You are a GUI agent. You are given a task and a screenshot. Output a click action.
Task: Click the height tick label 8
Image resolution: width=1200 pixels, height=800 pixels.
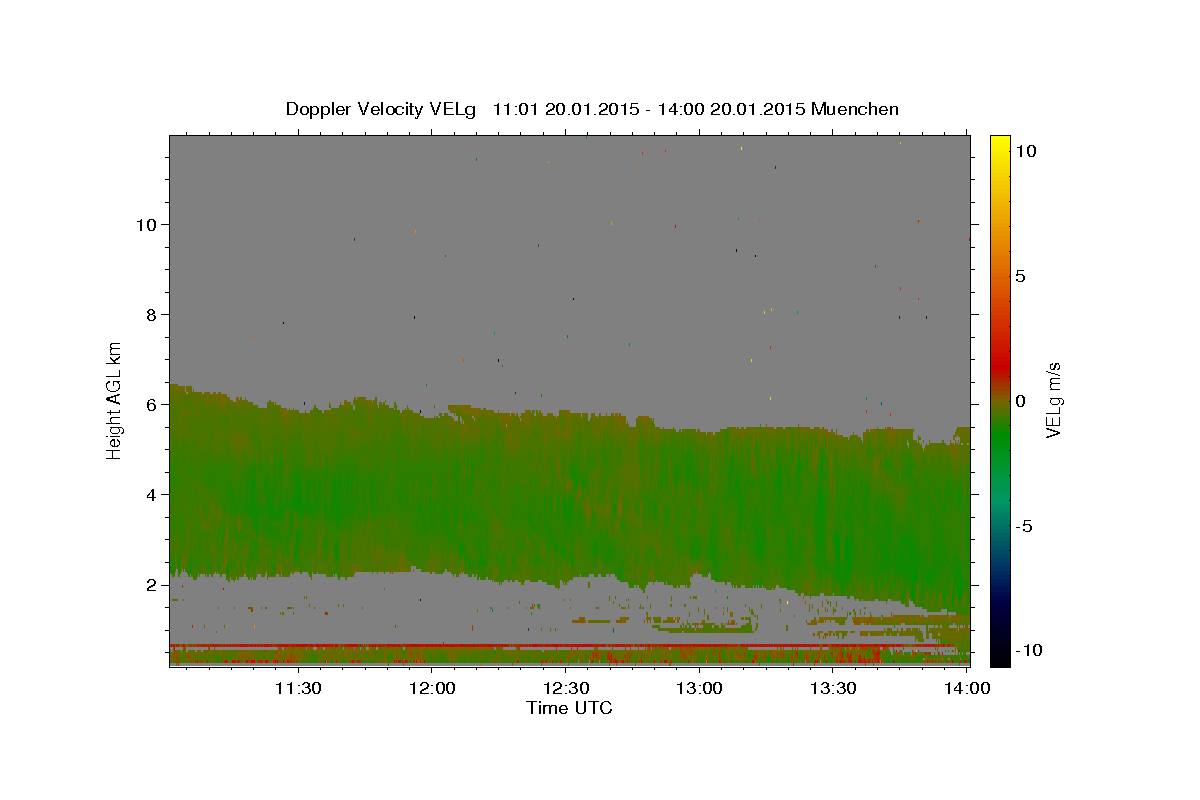[154, 314]
